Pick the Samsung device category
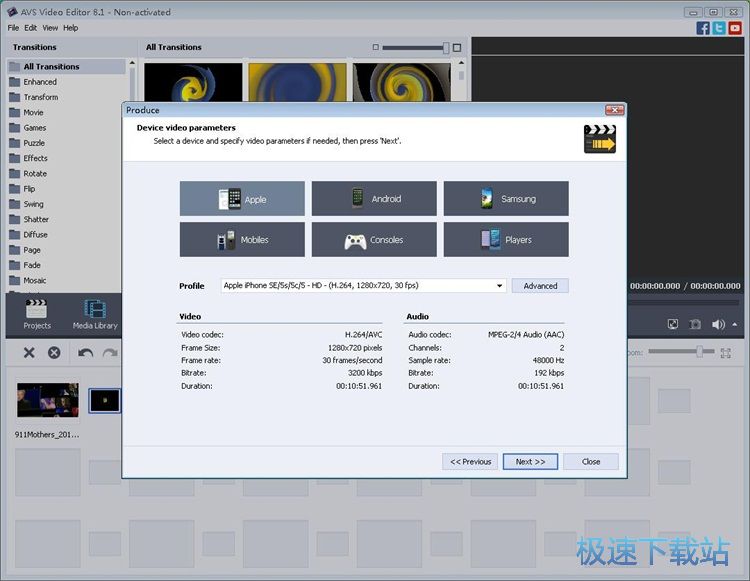Image resolution: width=750 pixels, height=581 pixels. coord(506,198)
